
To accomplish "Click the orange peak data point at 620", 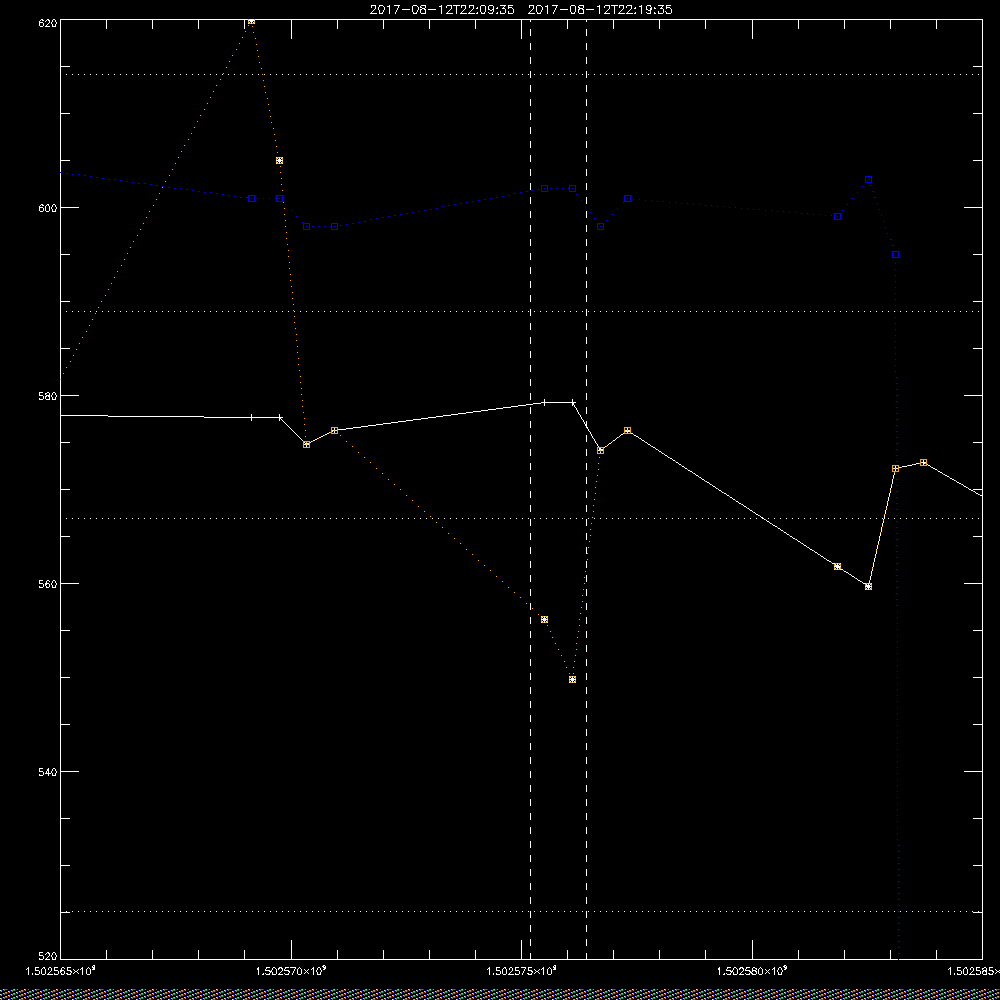I will pos(251,21).
